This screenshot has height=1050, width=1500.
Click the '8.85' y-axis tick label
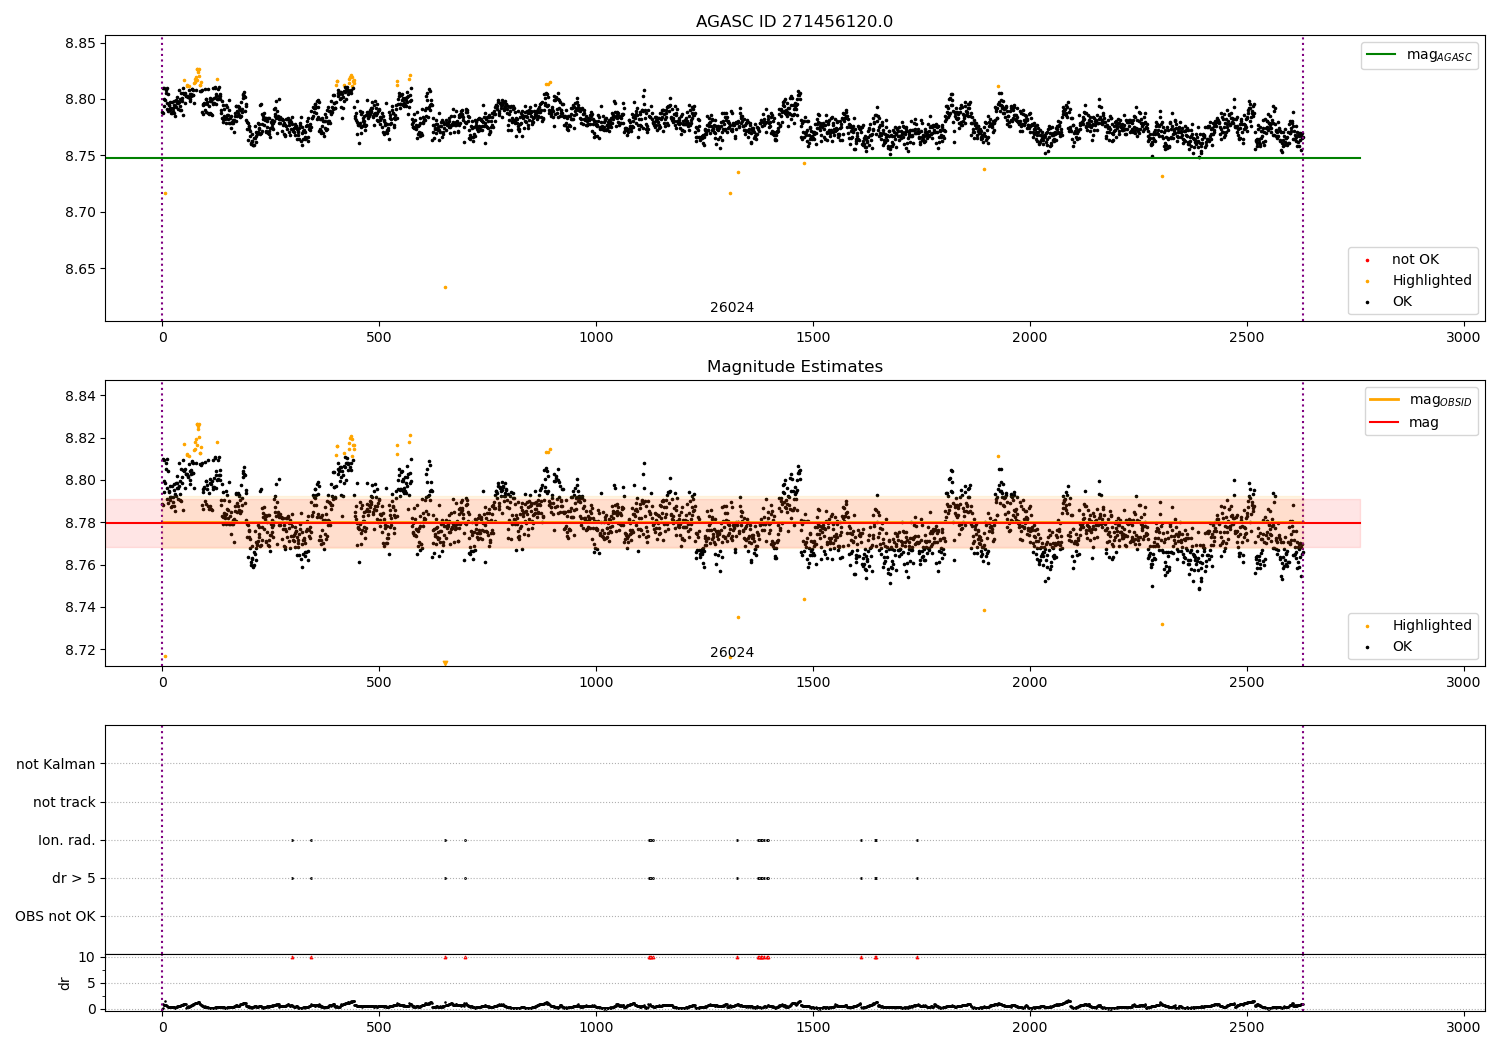[x=80, y=43]
